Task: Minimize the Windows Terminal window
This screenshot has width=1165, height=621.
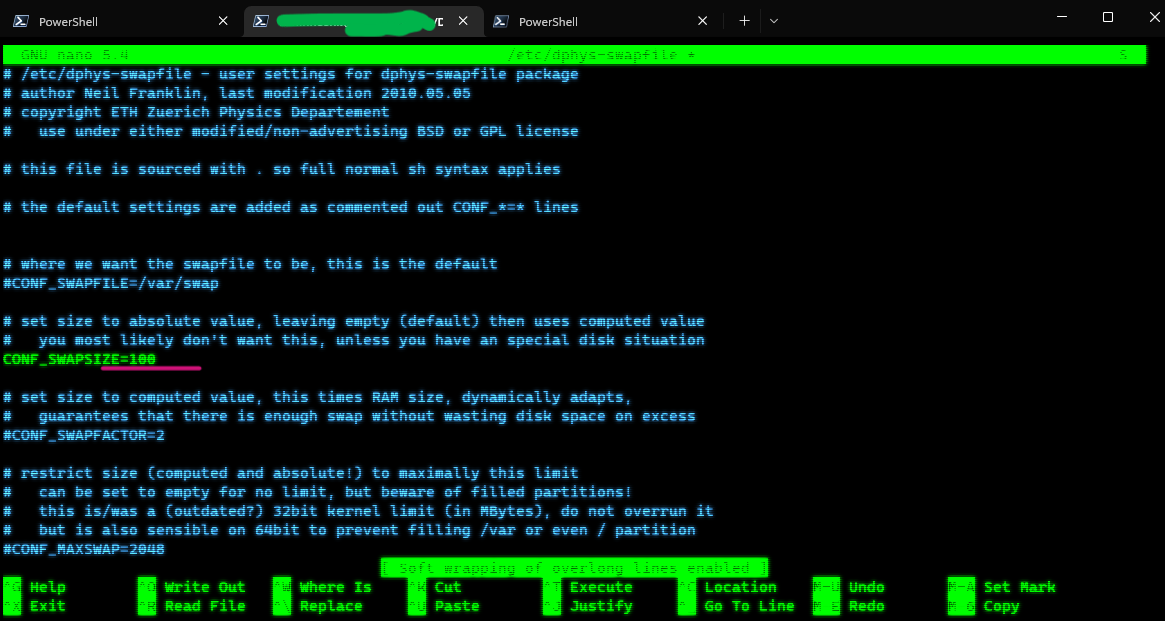Action: (1064, 17)
